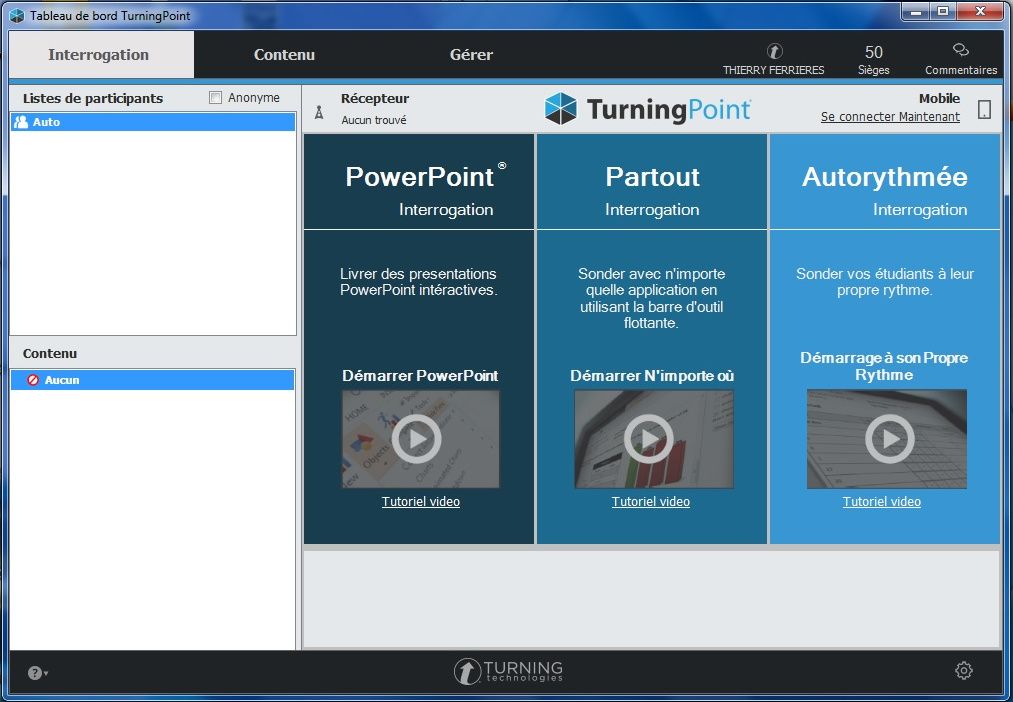Click the Se connecter Maintenant link

890,117
